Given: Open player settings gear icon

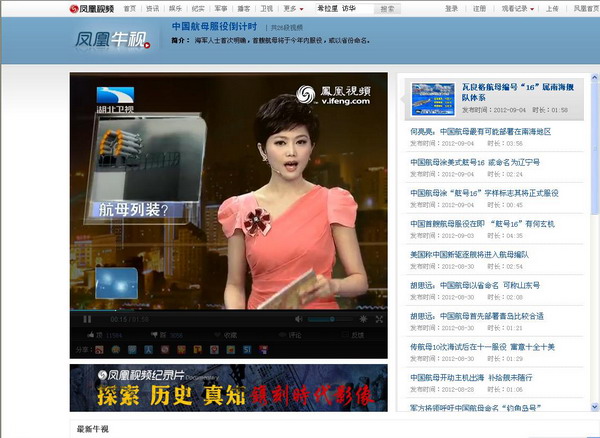Looking at the screenshot, I should [362, 319].
